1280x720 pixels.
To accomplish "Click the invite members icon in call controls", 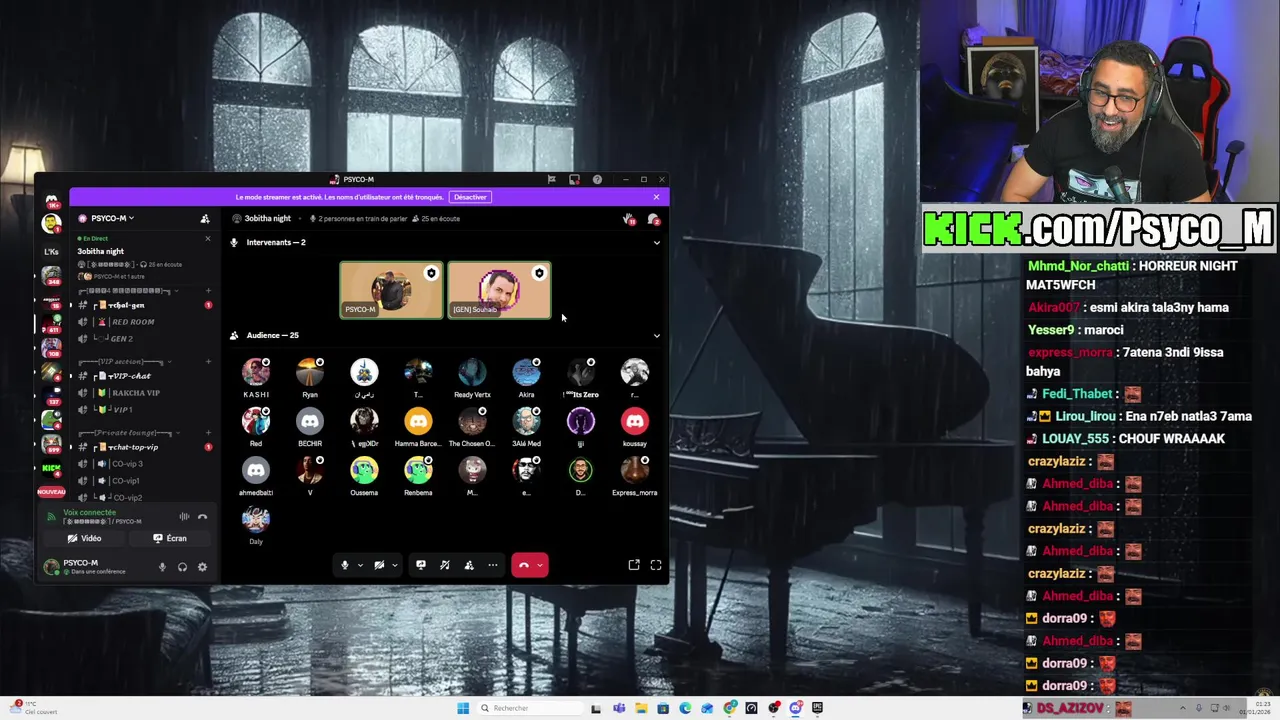I will 469,565.
